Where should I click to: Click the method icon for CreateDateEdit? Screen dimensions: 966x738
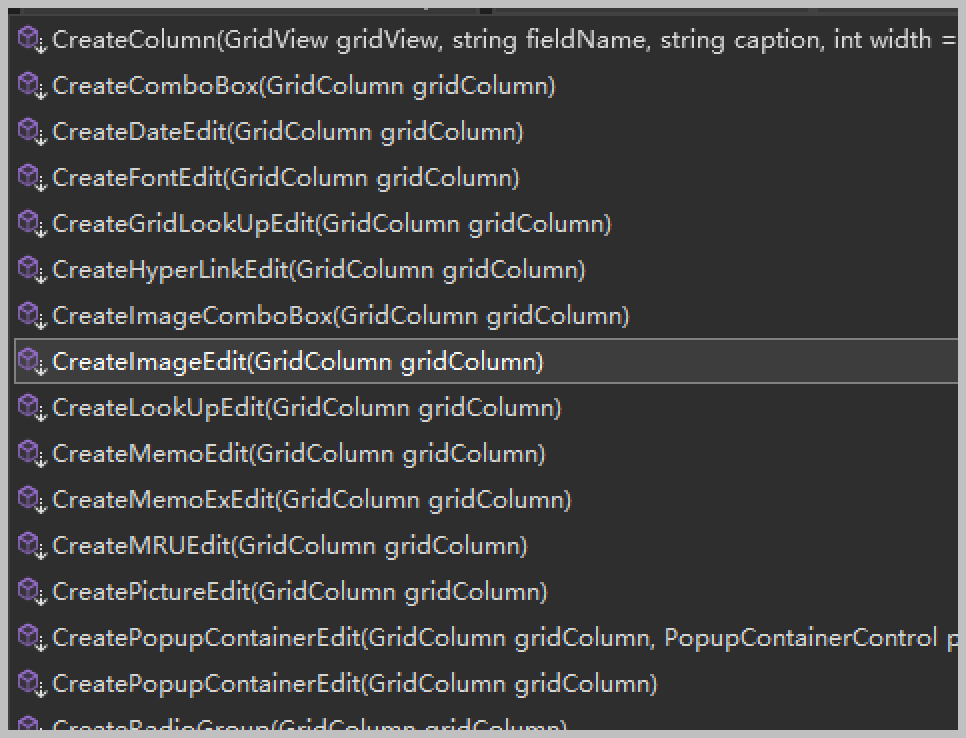31,132
